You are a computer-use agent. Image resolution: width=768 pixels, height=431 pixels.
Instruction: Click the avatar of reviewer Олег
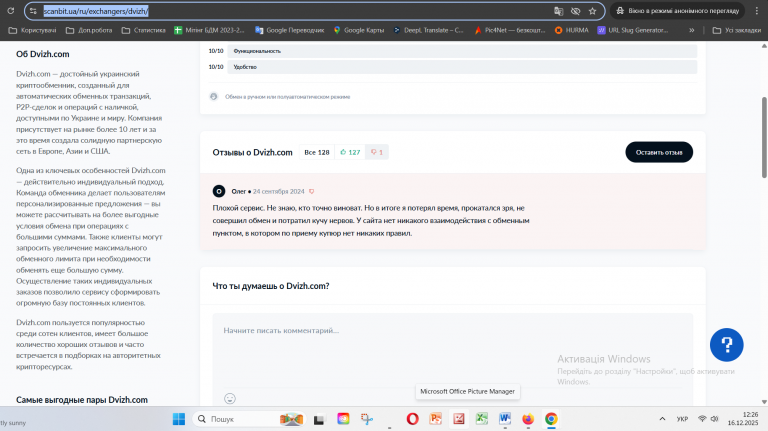click(x=219, y=192)
